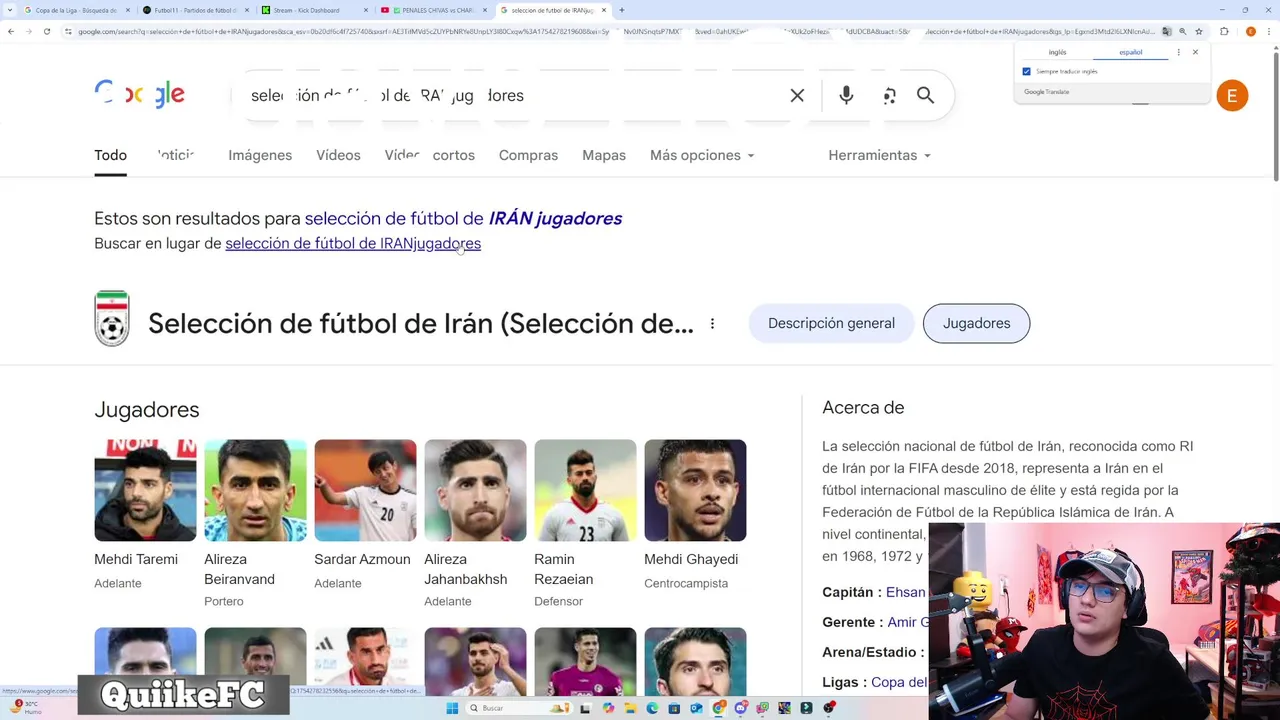Open Ramin Rezaeian player photo

point(585,490)
